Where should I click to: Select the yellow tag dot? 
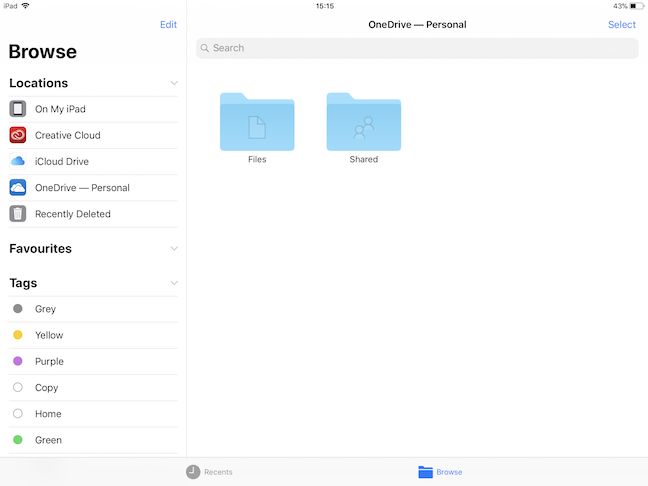click(18, 335)
